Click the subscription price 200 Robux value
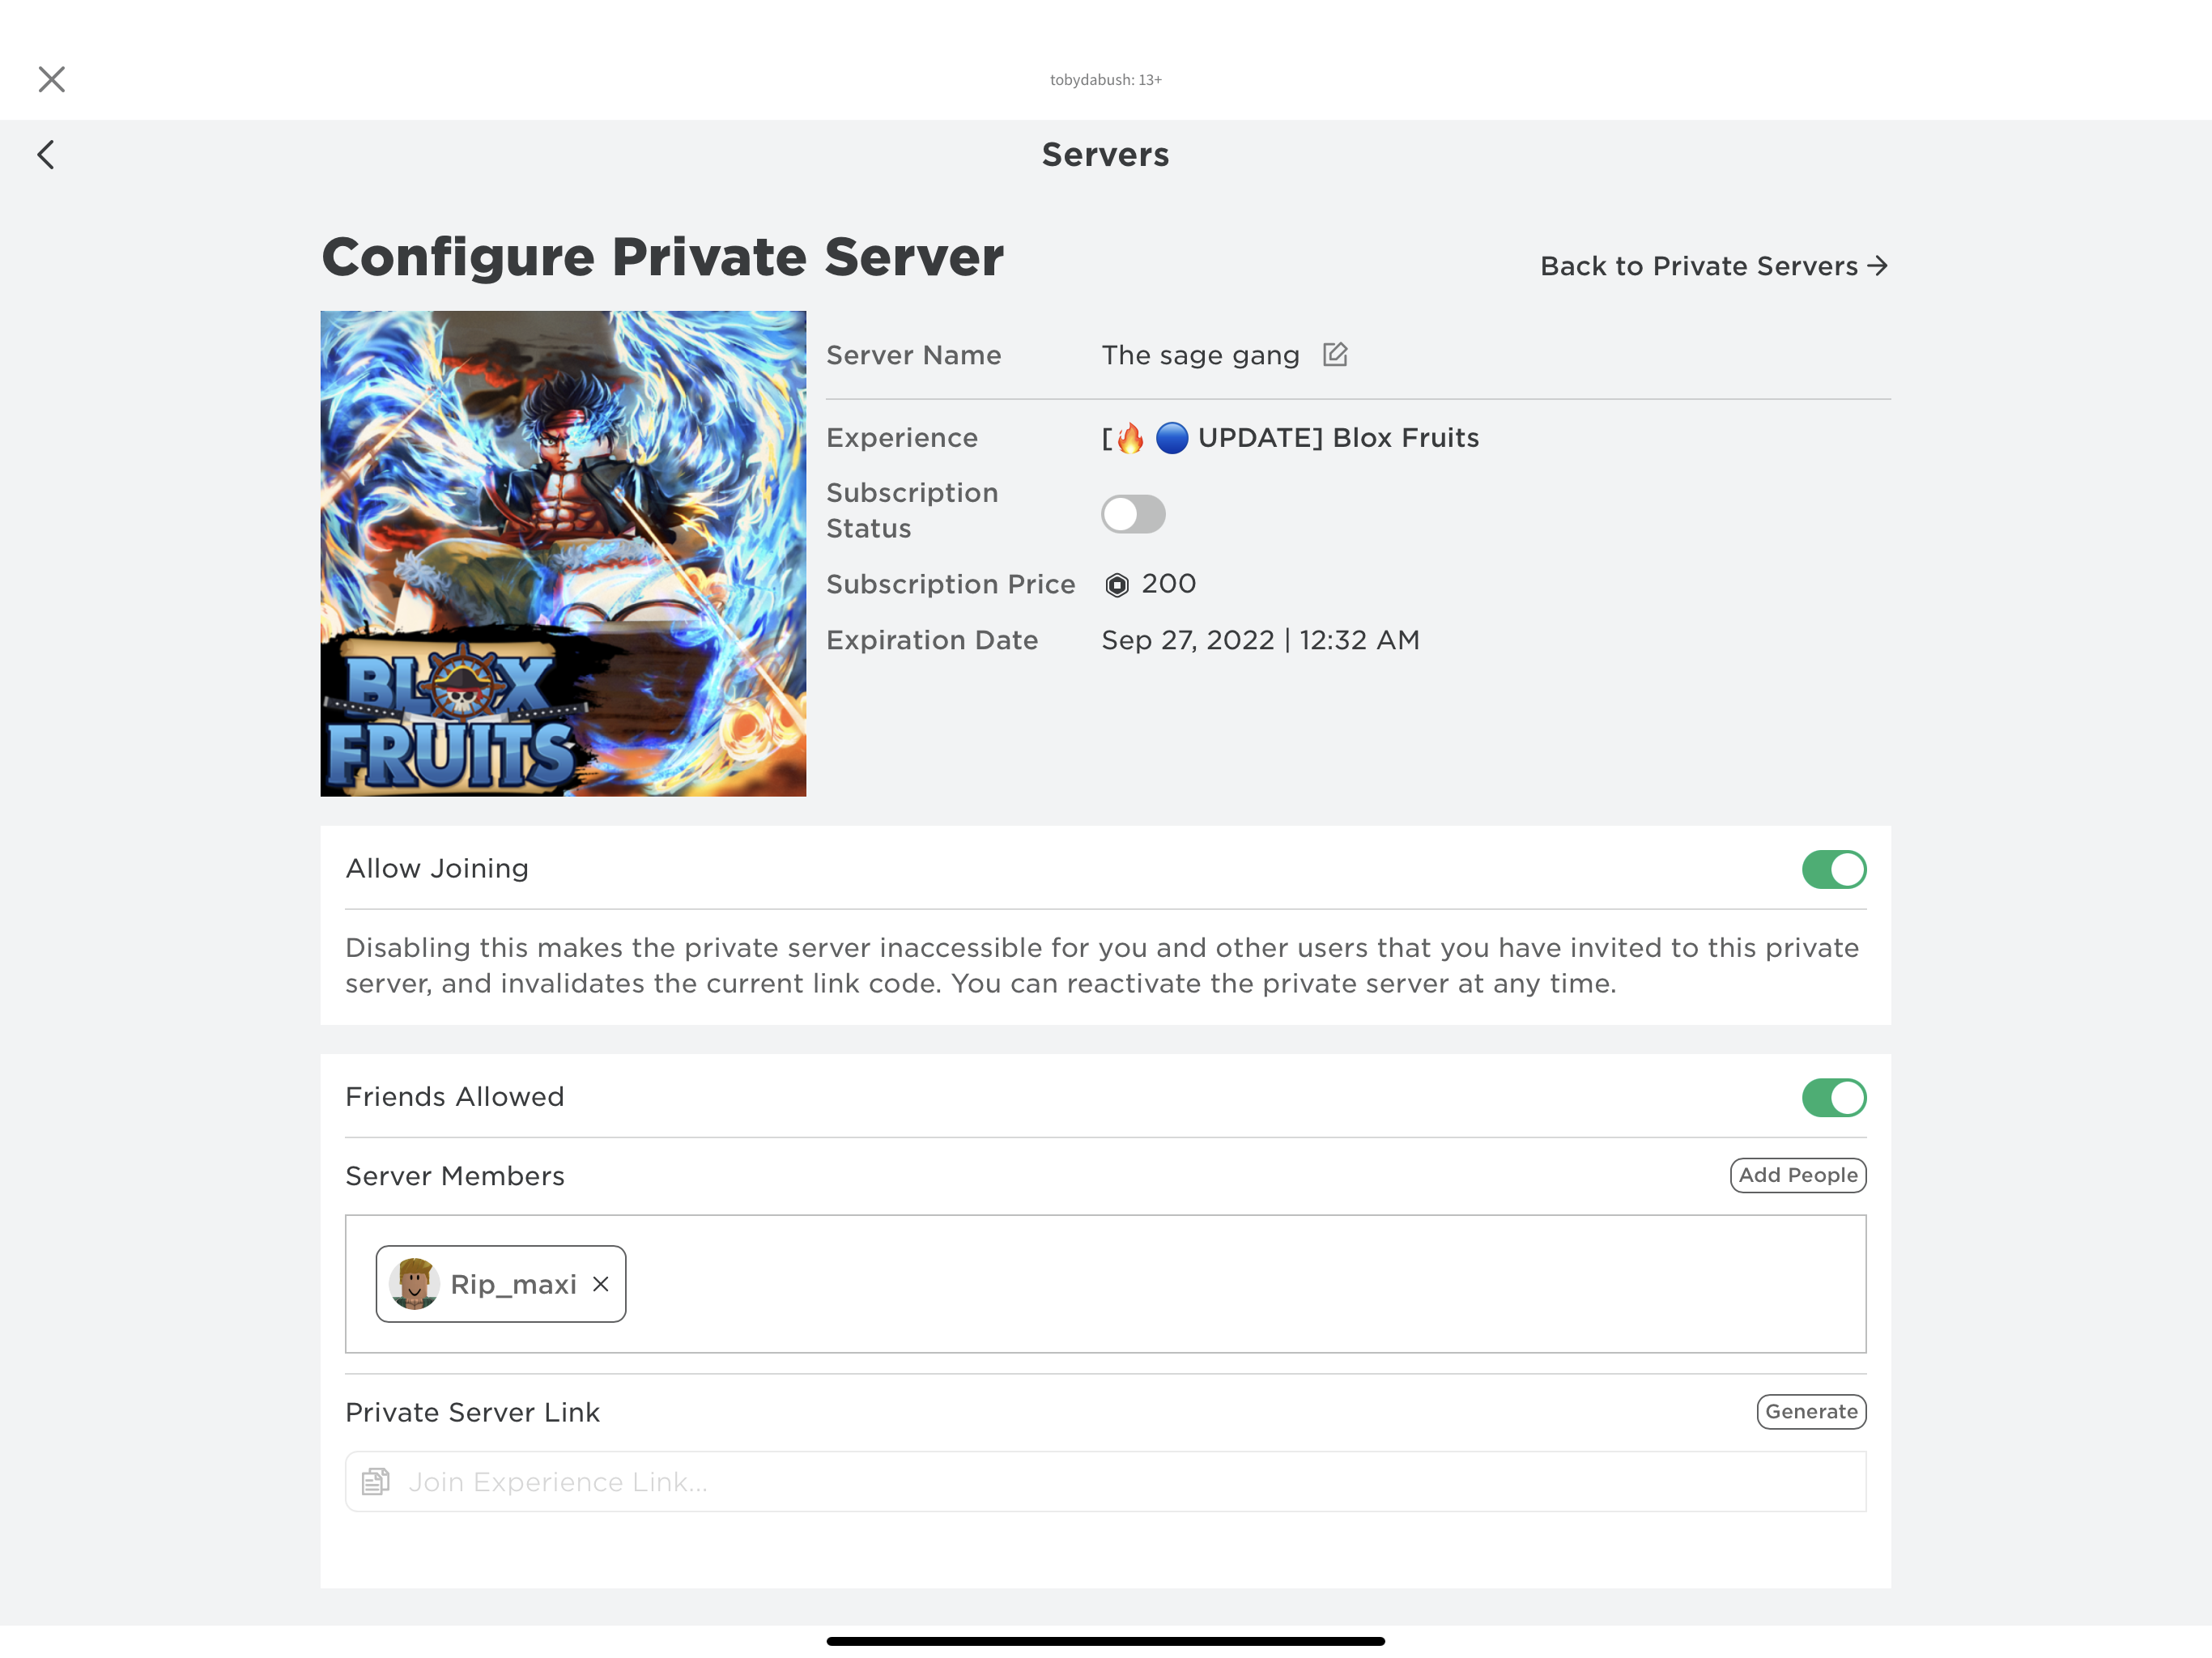 [x=1168, y=584]
